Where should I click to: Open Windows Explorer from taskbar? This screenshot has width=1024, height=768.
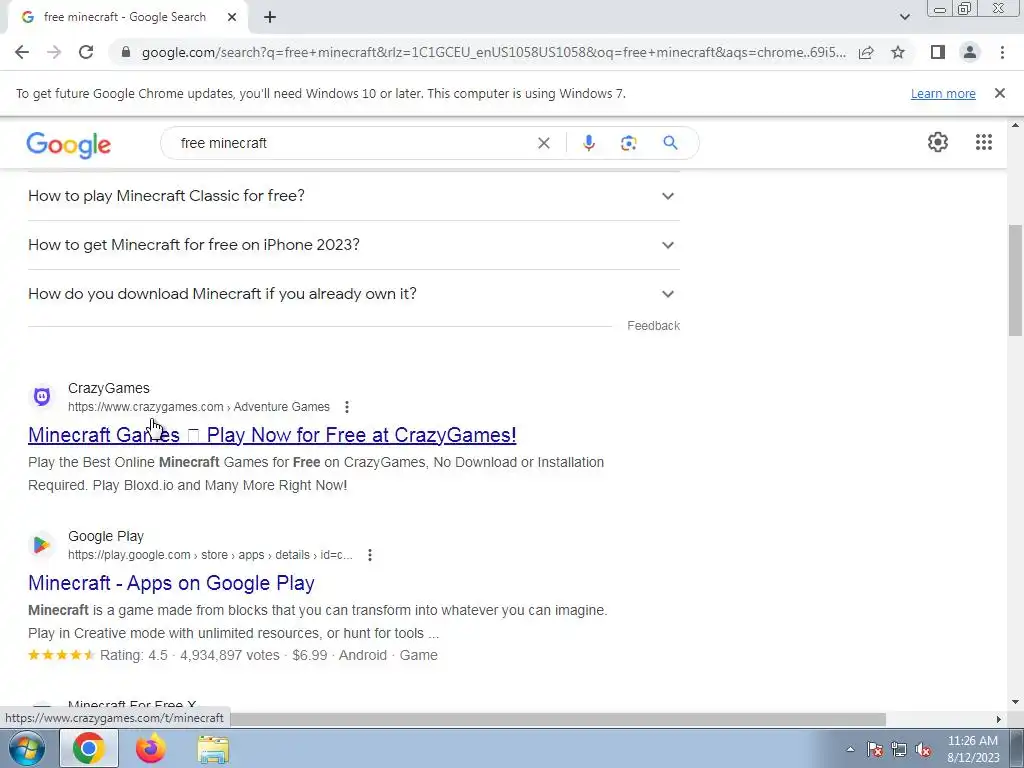click(x=213, y=749)
